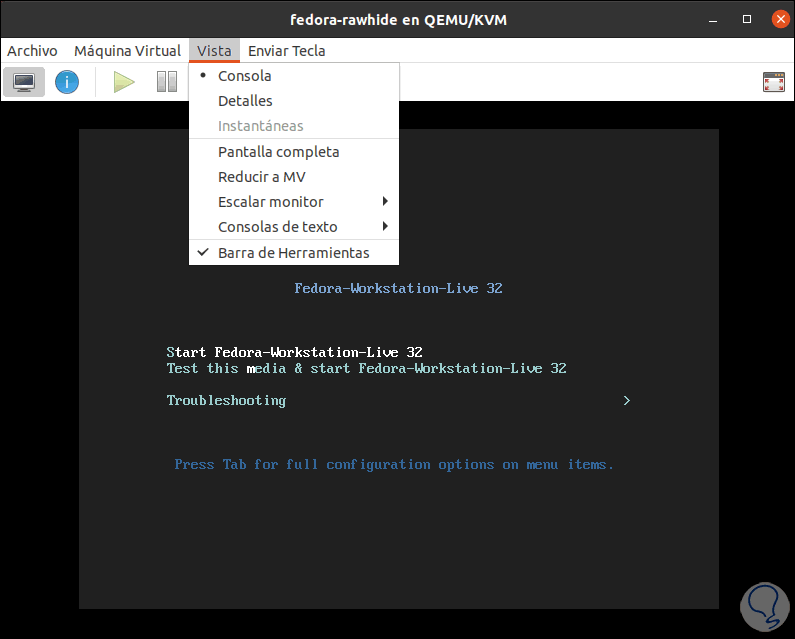Switch to fullscreen via toolbar icon
This screenshot has height=639, width=795.
(x=774, y=82)
